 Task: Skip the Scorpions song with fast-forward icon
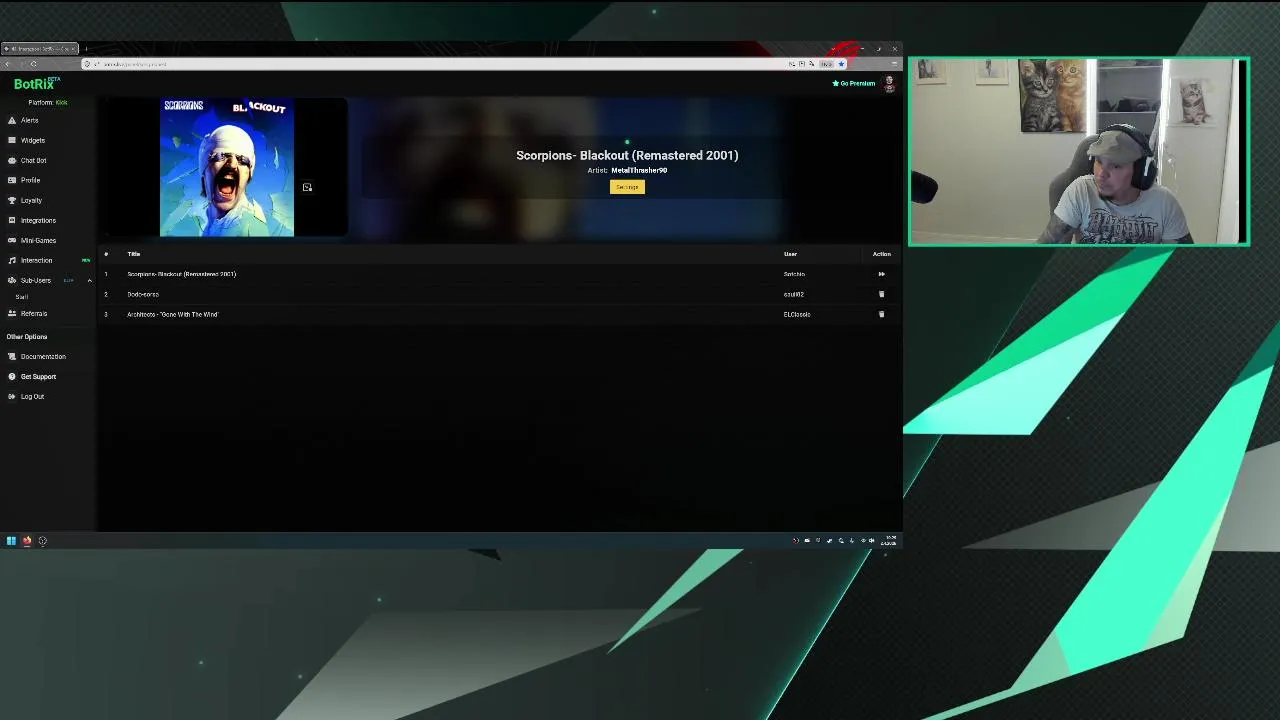click(881, 274)
